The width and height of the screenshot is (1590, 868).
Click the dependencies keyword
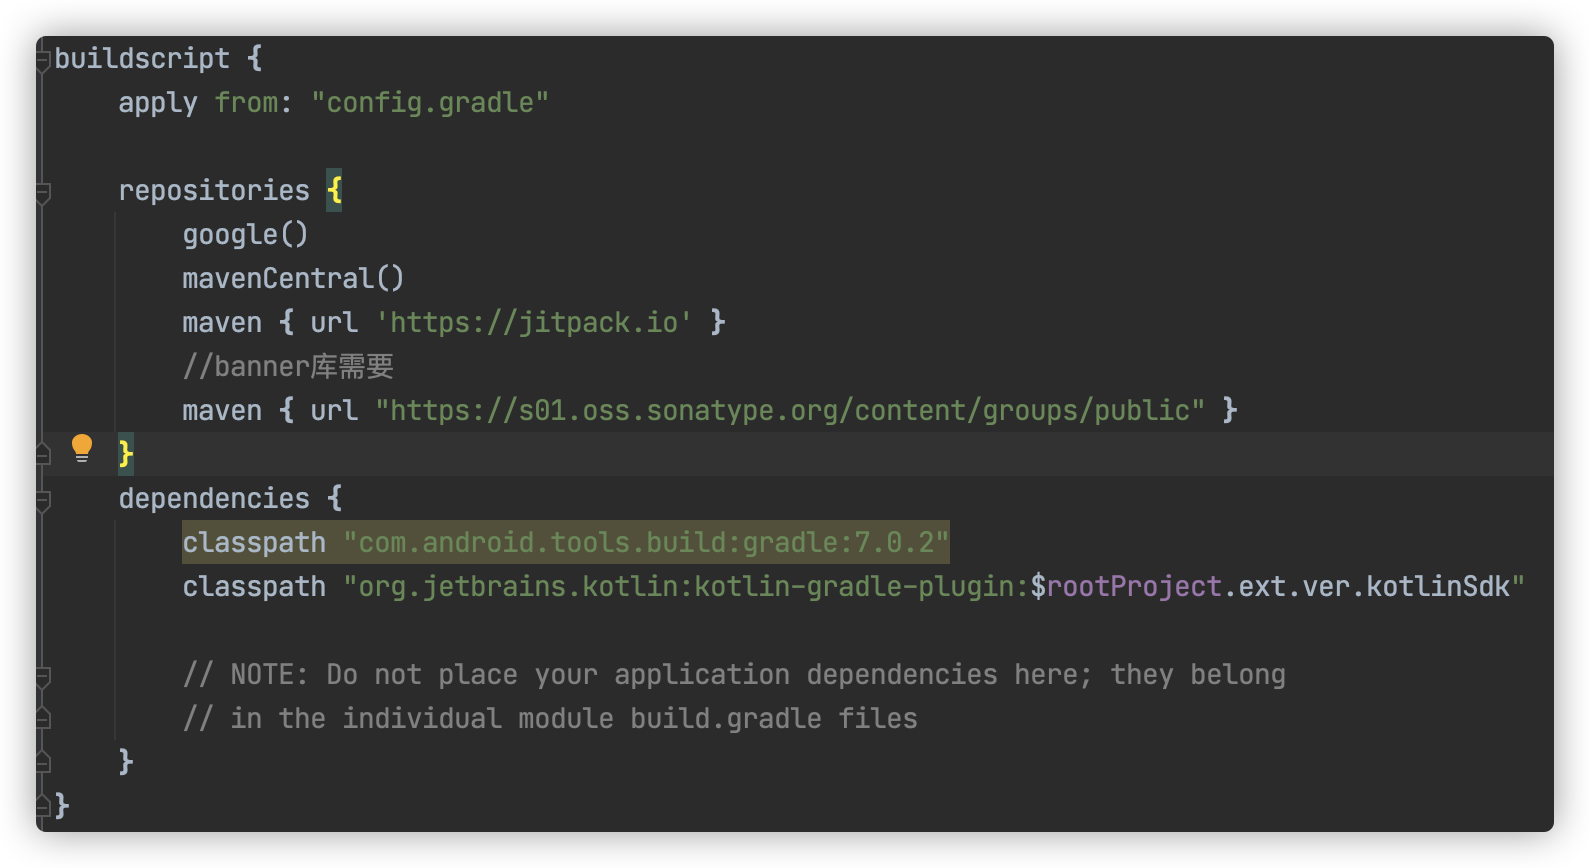(x=214, y=498)
